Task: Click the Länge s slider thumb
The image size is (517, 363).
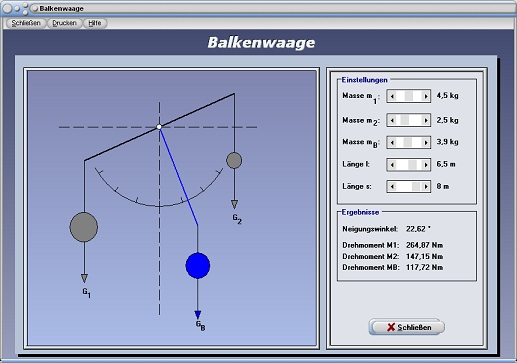Action: tap(416, 186)
